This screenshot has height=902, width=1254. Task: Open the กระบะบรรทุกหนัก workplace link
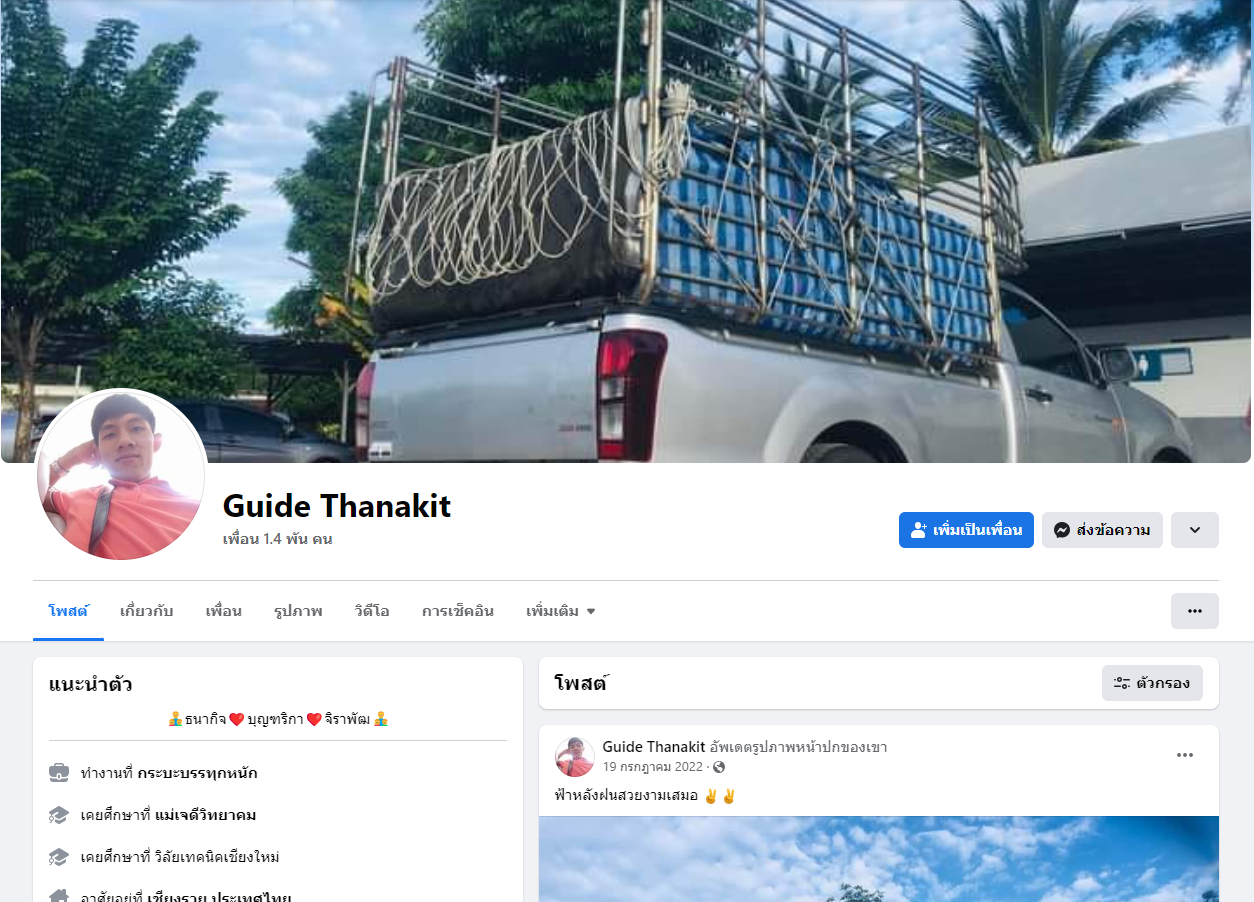pos(197,773)
